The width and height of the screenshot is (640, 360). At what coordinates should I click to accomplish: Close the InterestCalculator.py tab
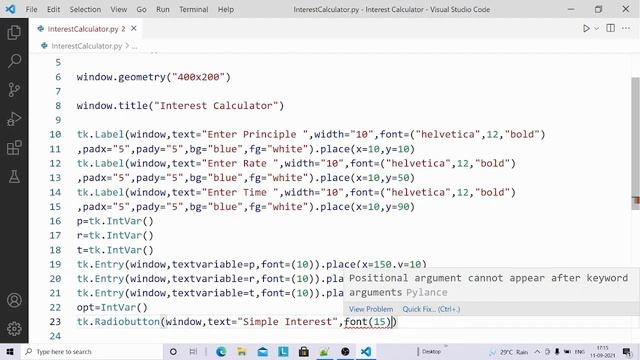(x=133, y=29)
